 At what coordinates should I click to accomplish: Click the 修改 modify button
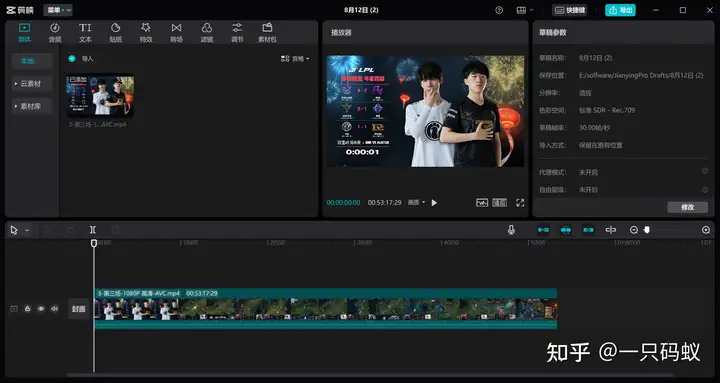tap(687, 207)
